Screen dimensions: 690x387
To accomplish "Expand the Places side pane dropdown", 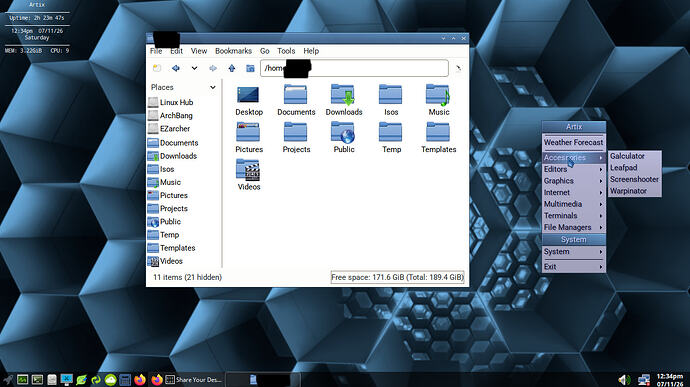I will tap(213, 87).
